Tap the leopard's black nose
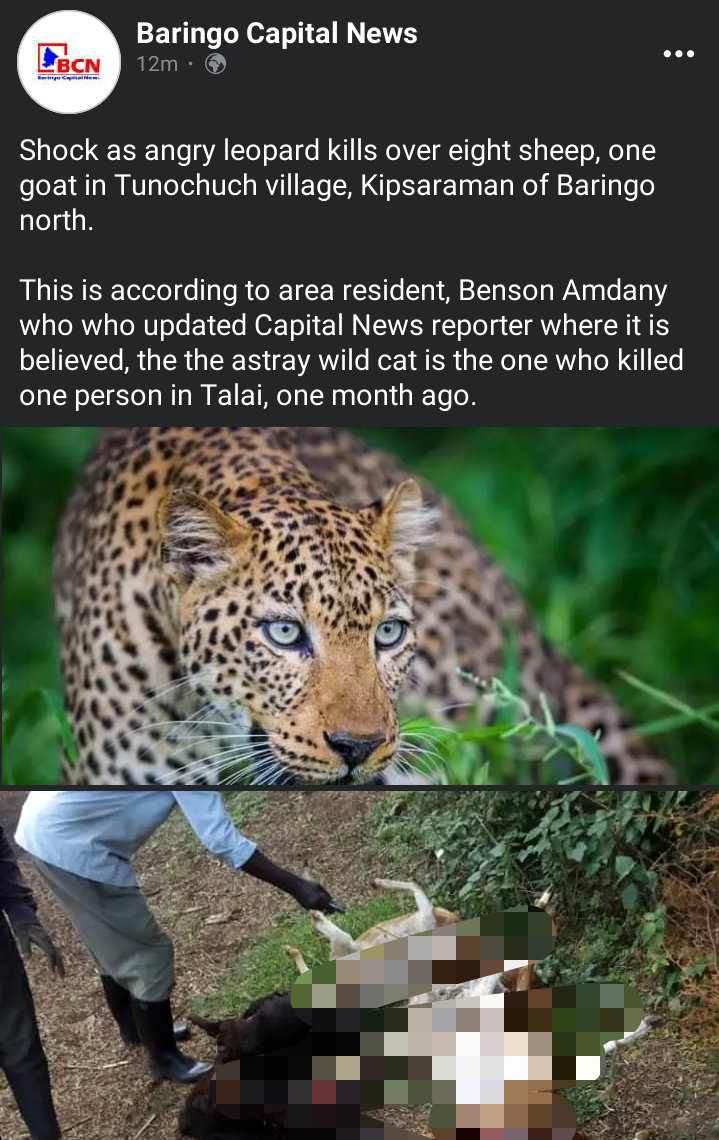Screen dimensions: 719x1140 point(354,747)
